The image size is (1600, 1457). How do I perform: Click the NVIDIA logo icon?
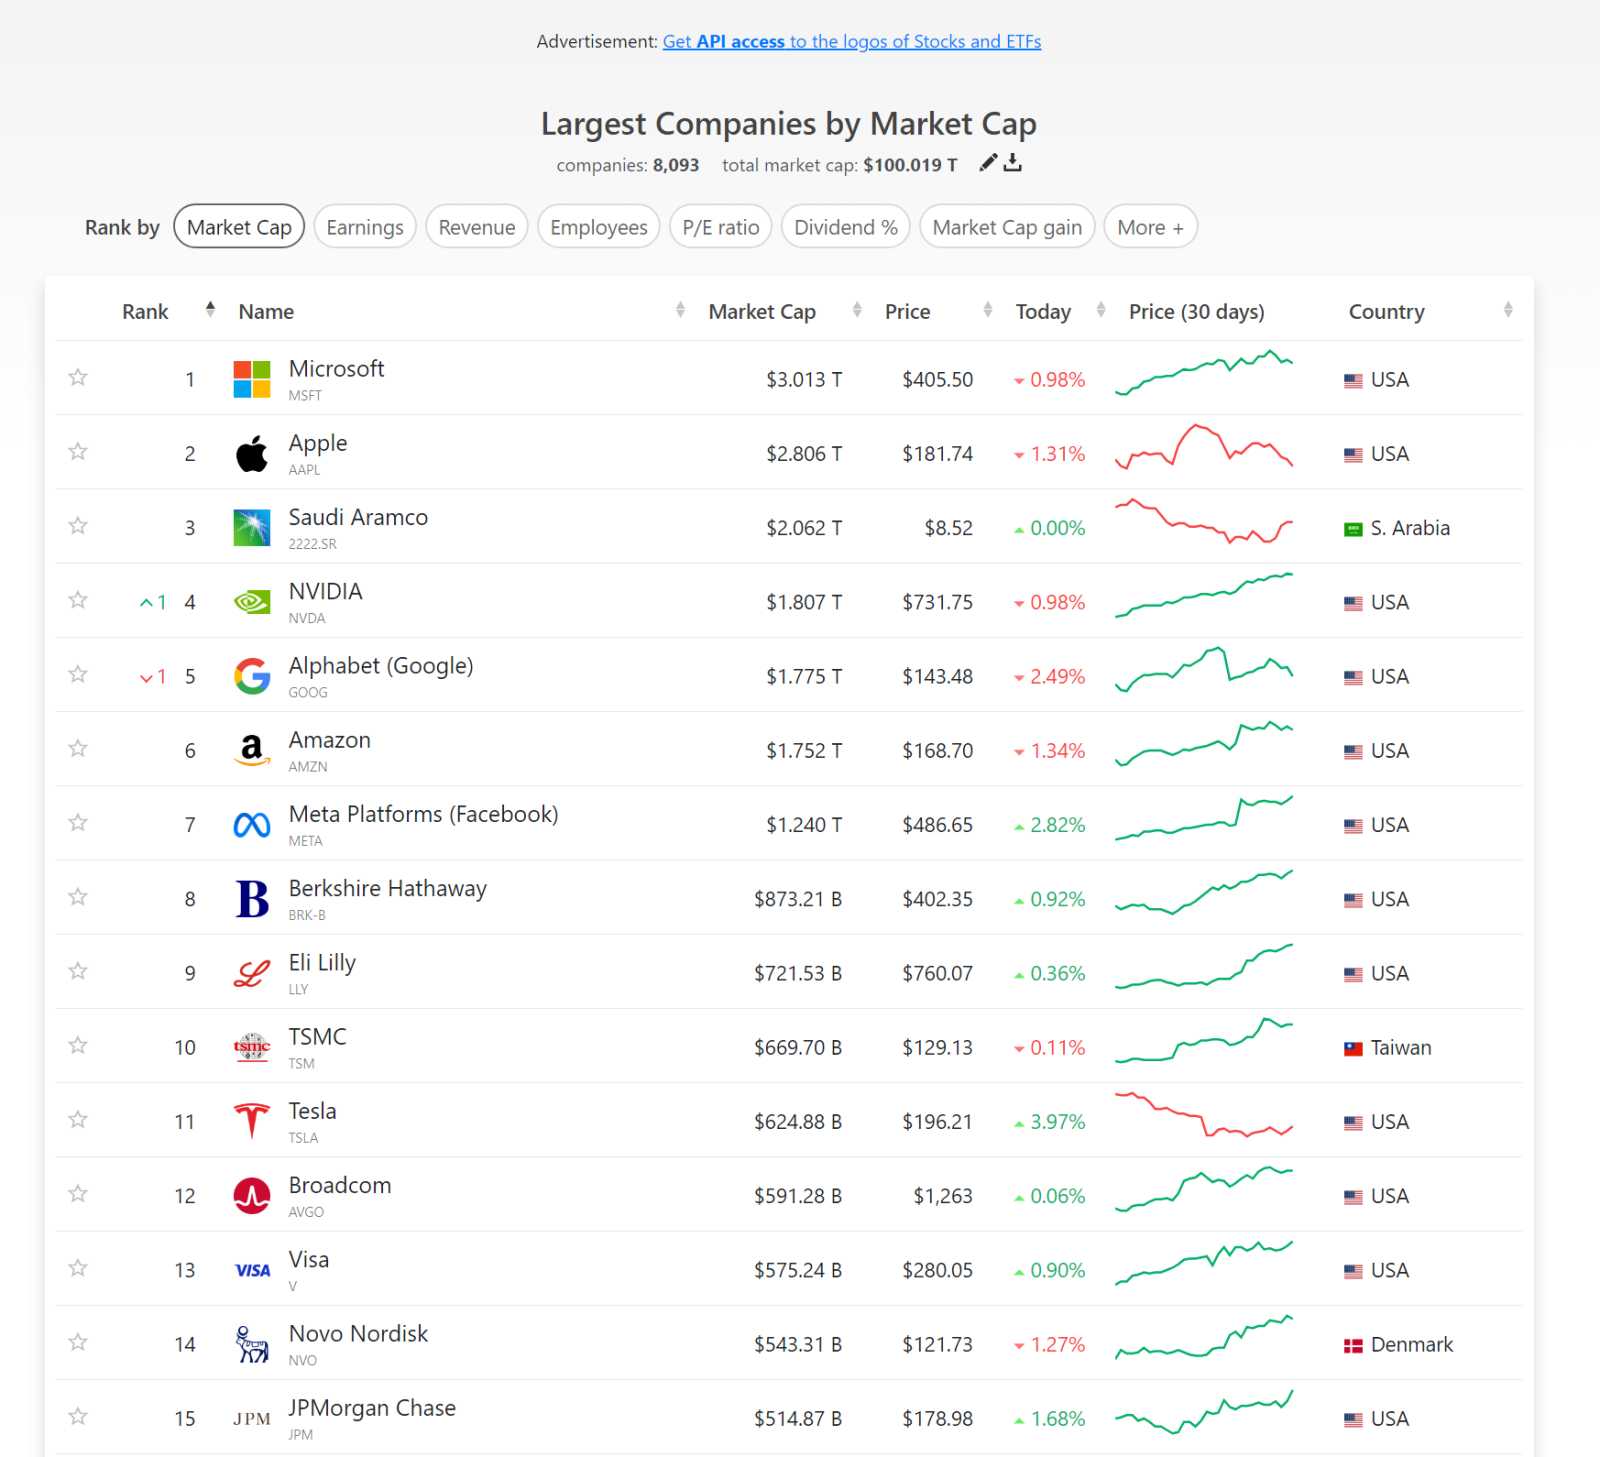pos(252,602)
